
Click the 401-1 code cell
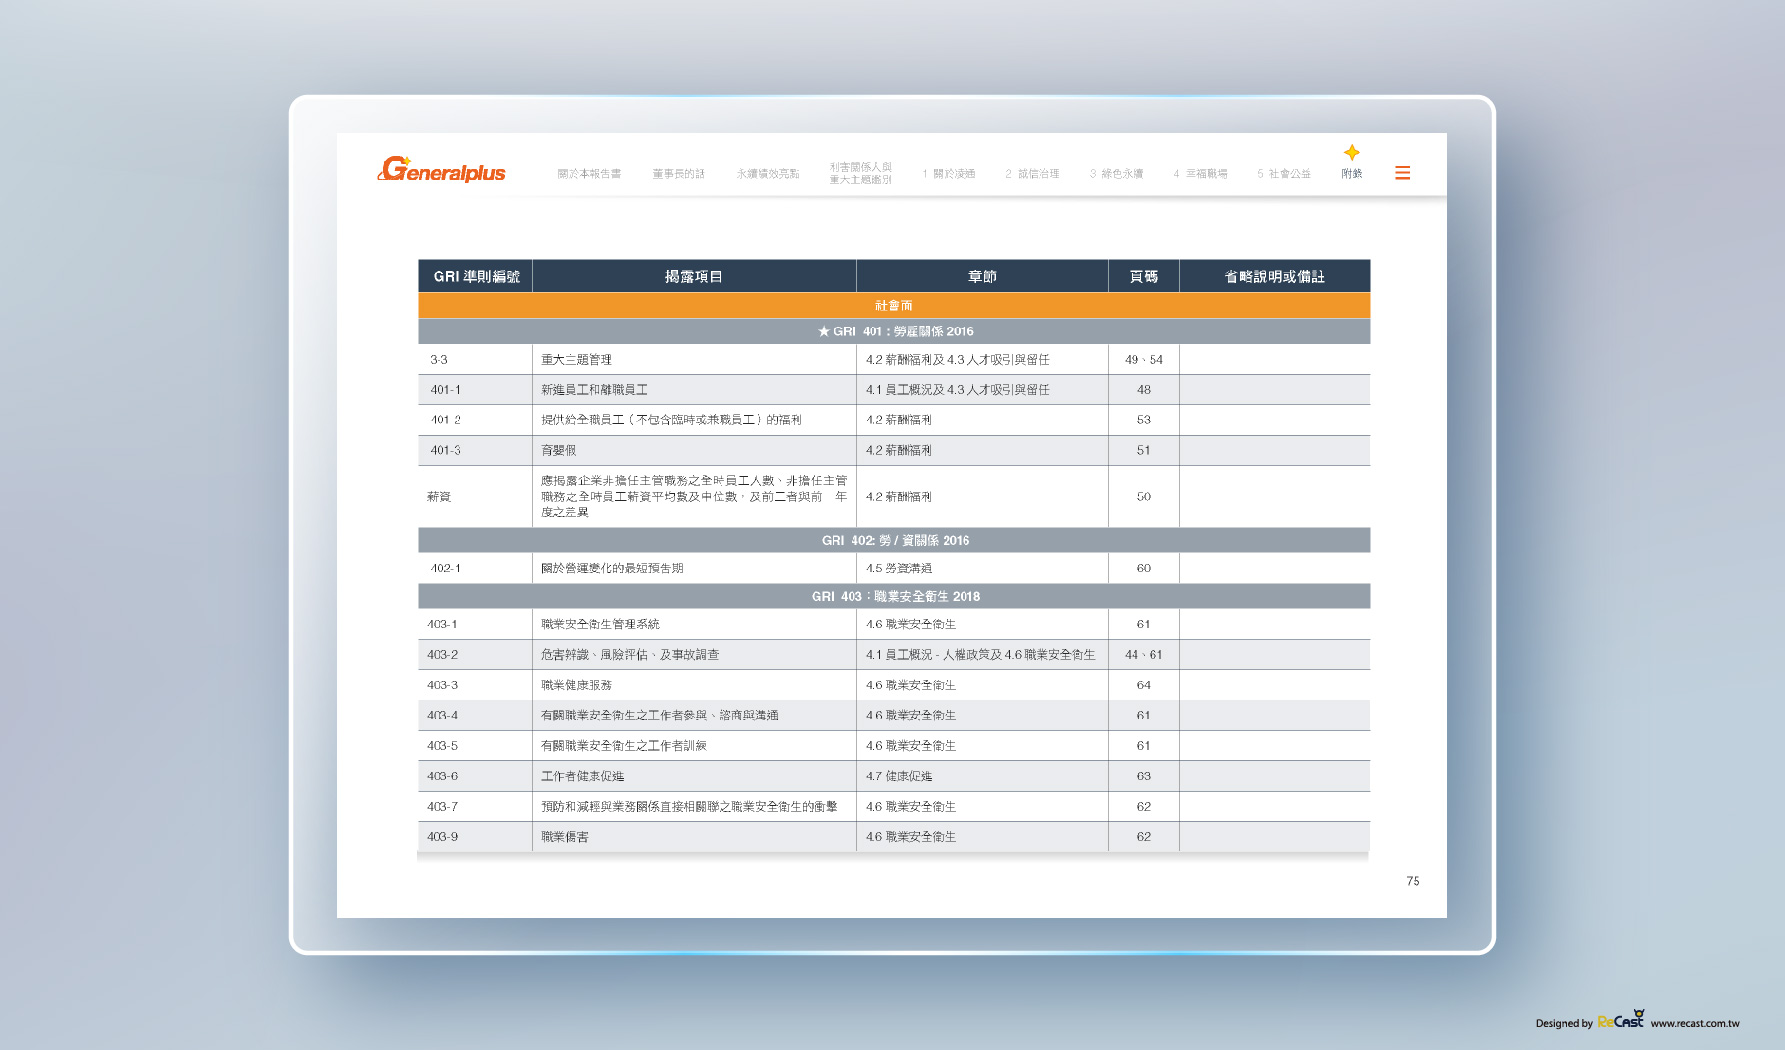click(x=476, y=389)
